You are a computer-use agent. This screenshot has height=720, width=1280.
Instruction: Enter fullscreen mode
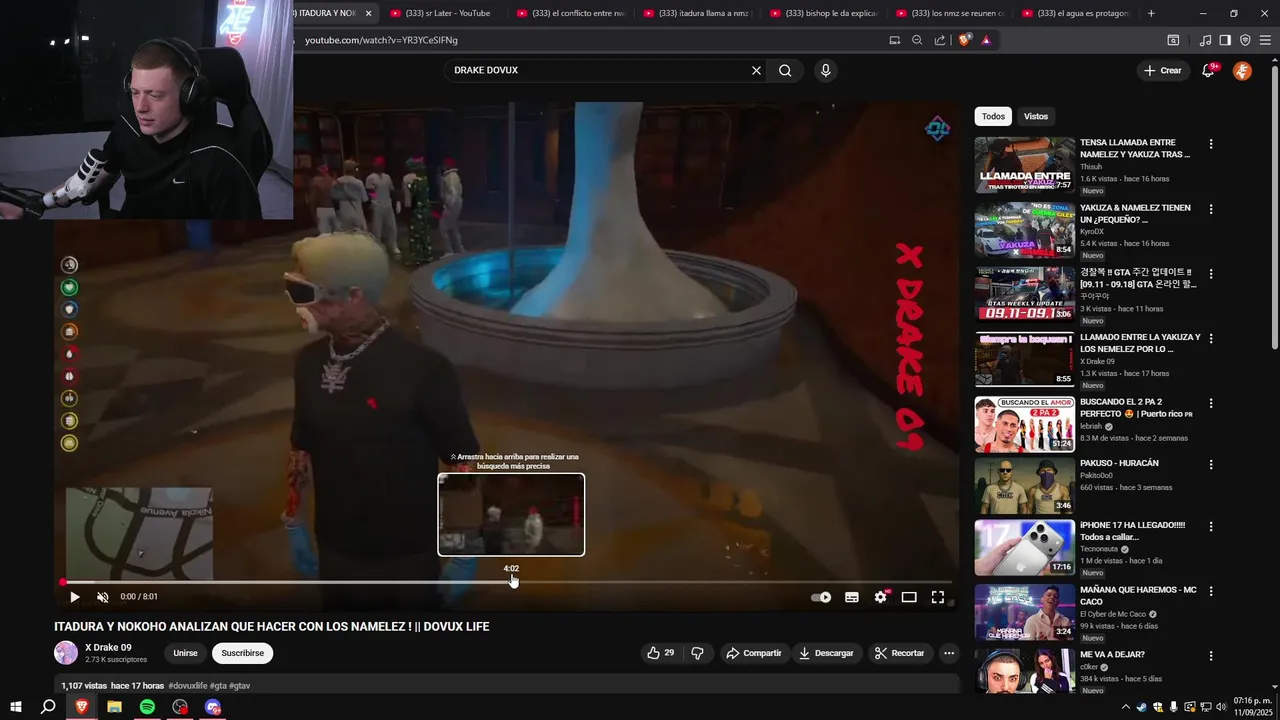[938, 597]
